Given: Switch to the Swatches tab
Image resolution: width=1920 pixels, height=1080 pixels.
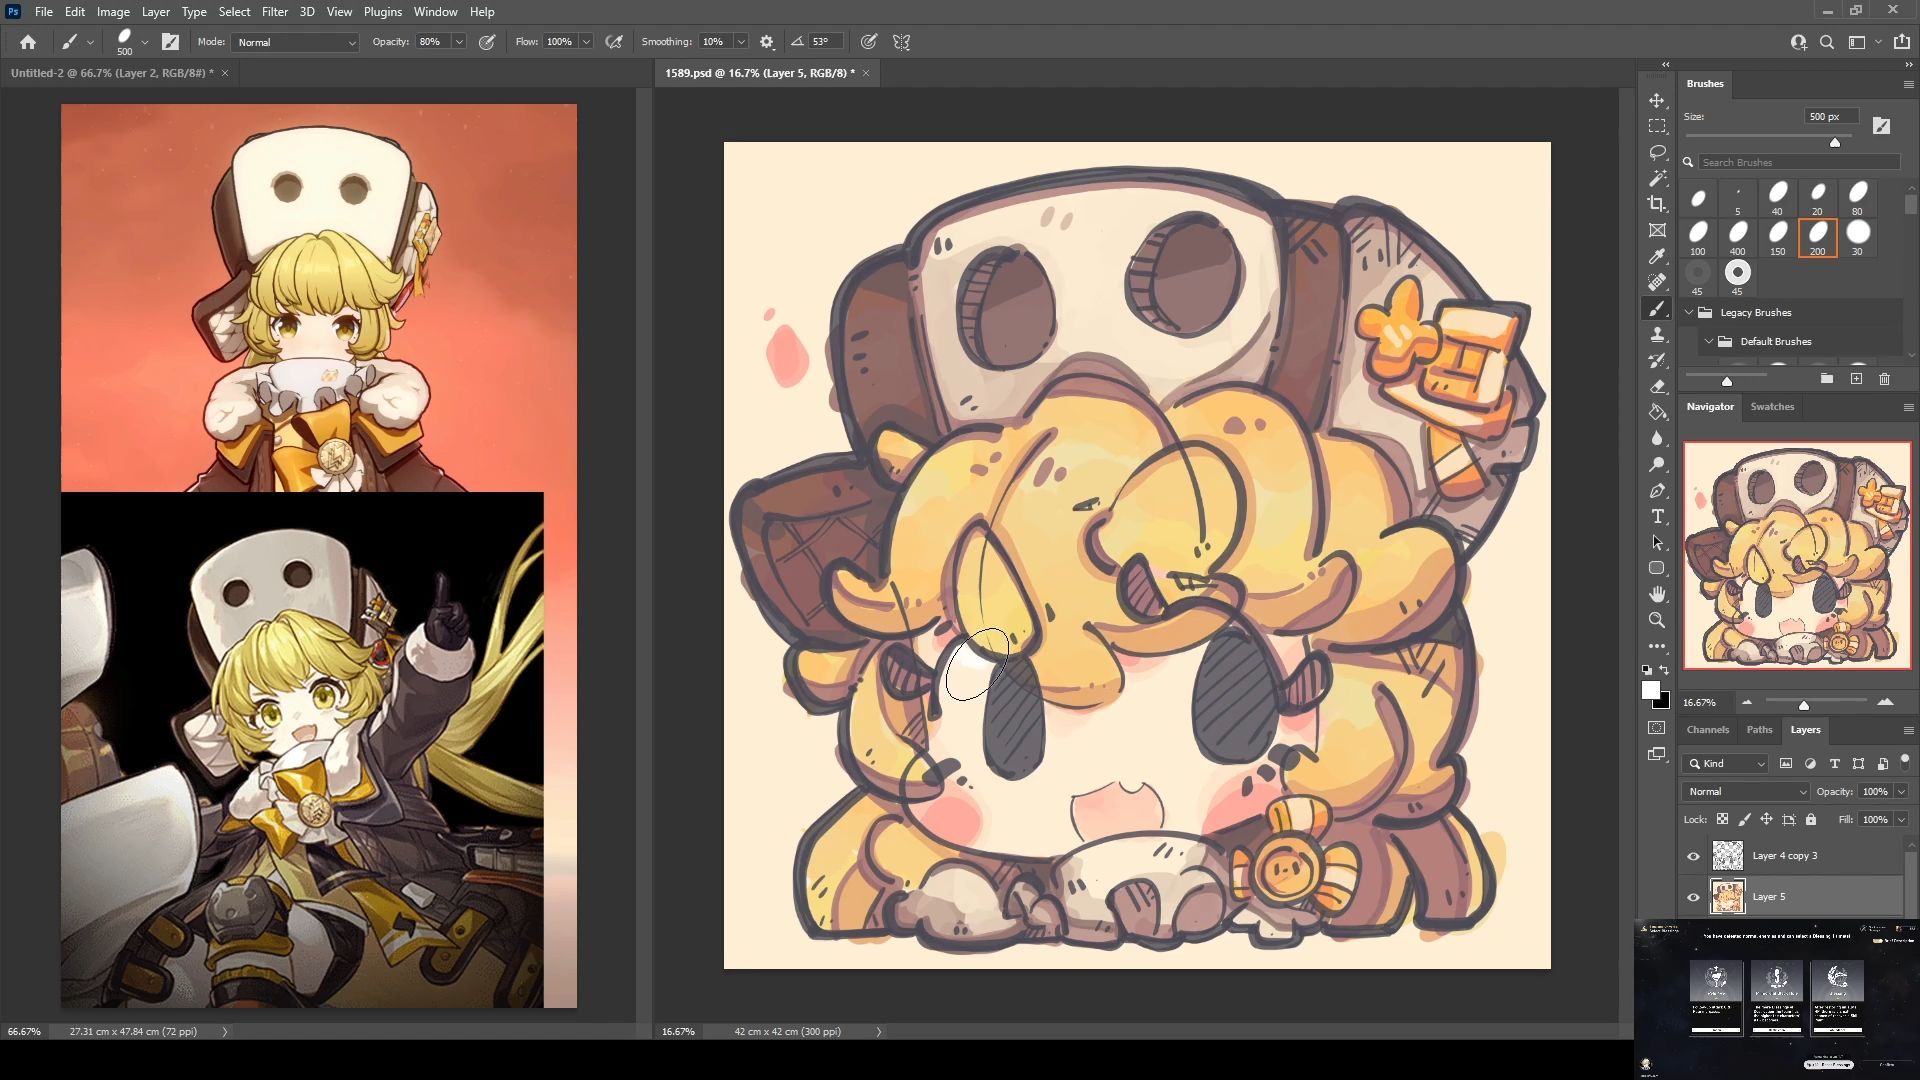Looking at the screenshot, I should (1772, 407).
